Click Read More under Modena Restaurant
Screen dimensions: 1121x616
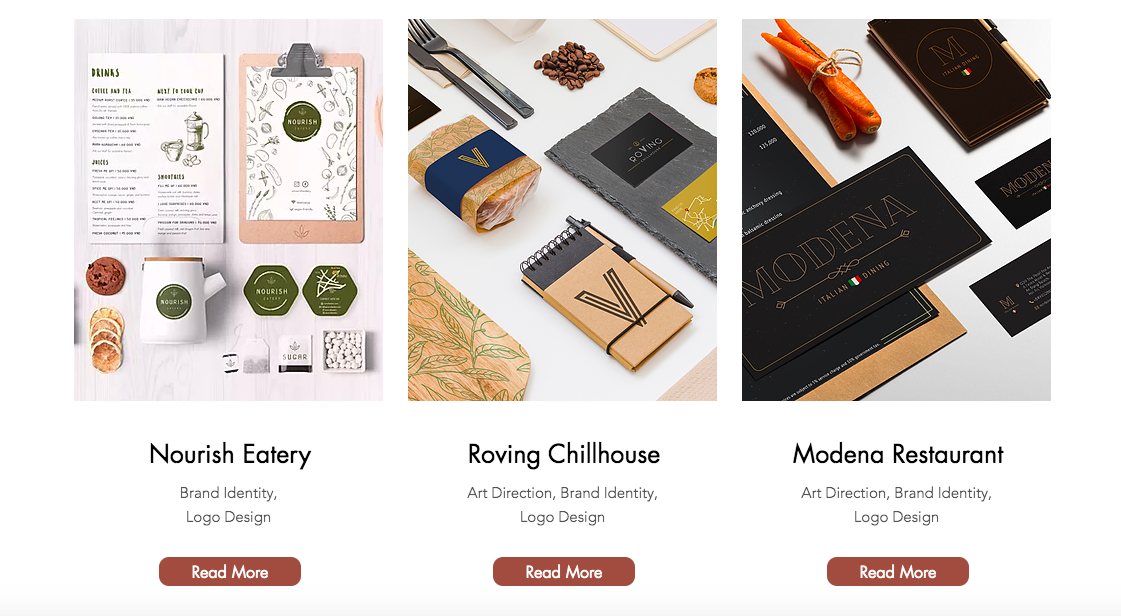point(897,572)
